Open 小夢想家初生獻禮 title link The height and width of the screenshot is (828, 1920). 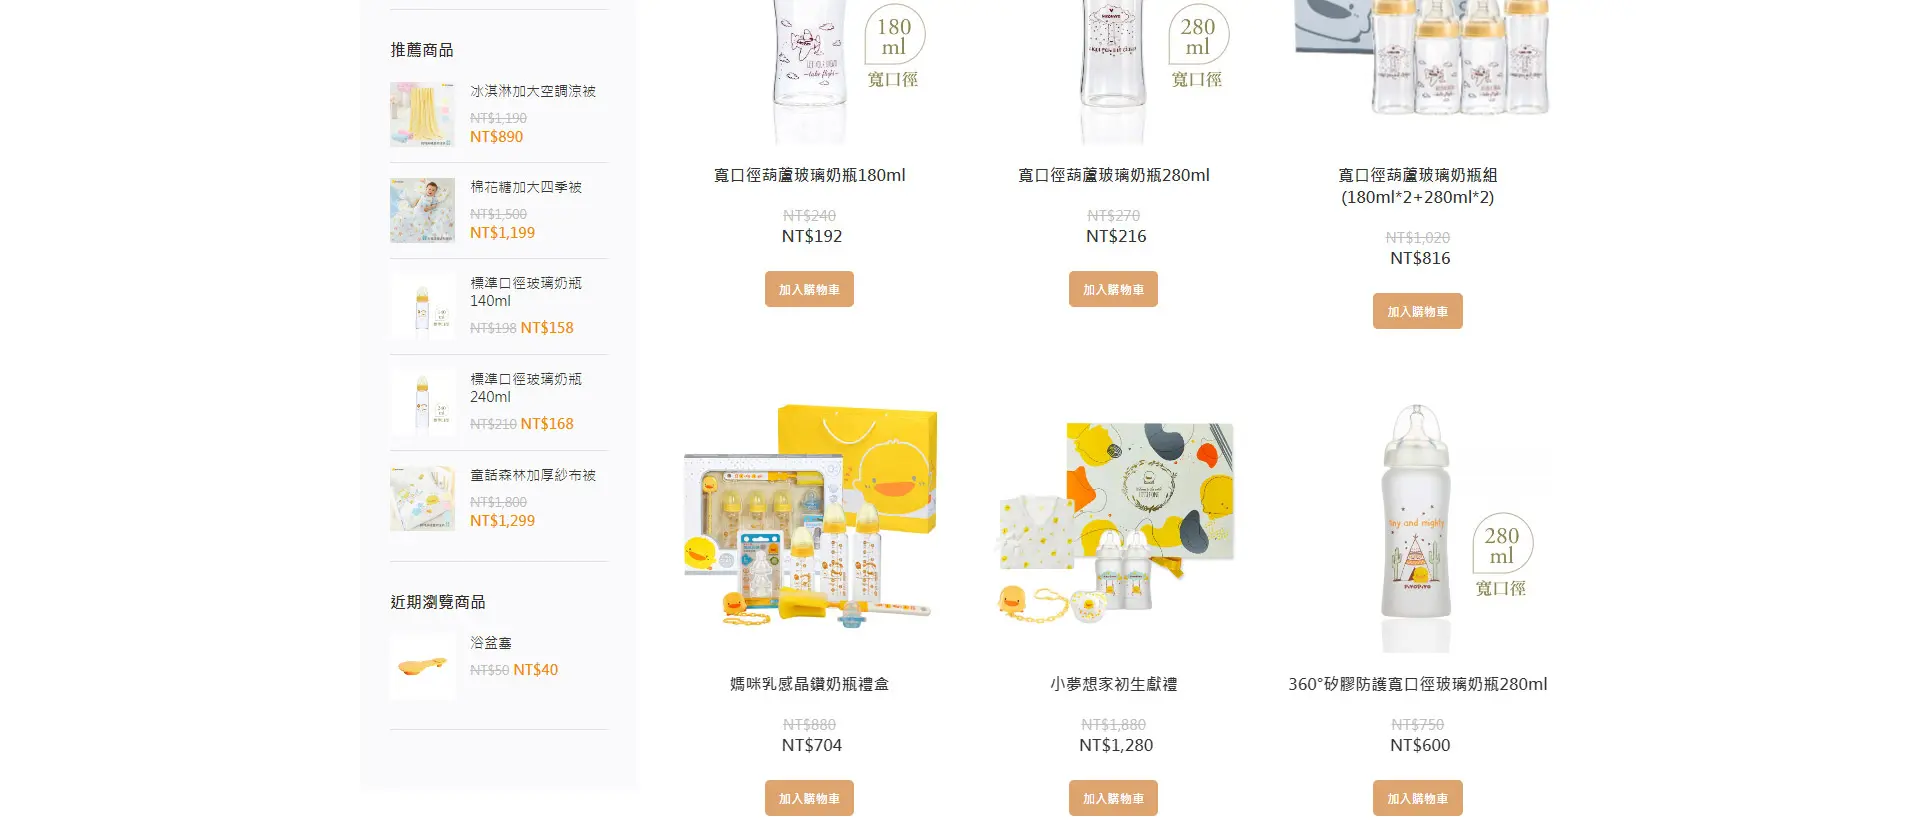(x=1113, y=684)
